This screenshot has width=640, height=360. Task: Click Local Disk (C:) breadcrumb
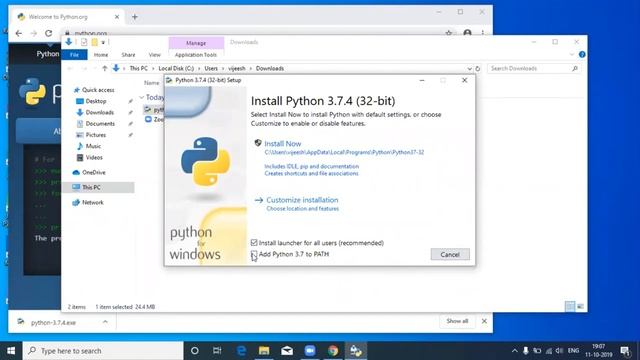click(x=176, y=69)
